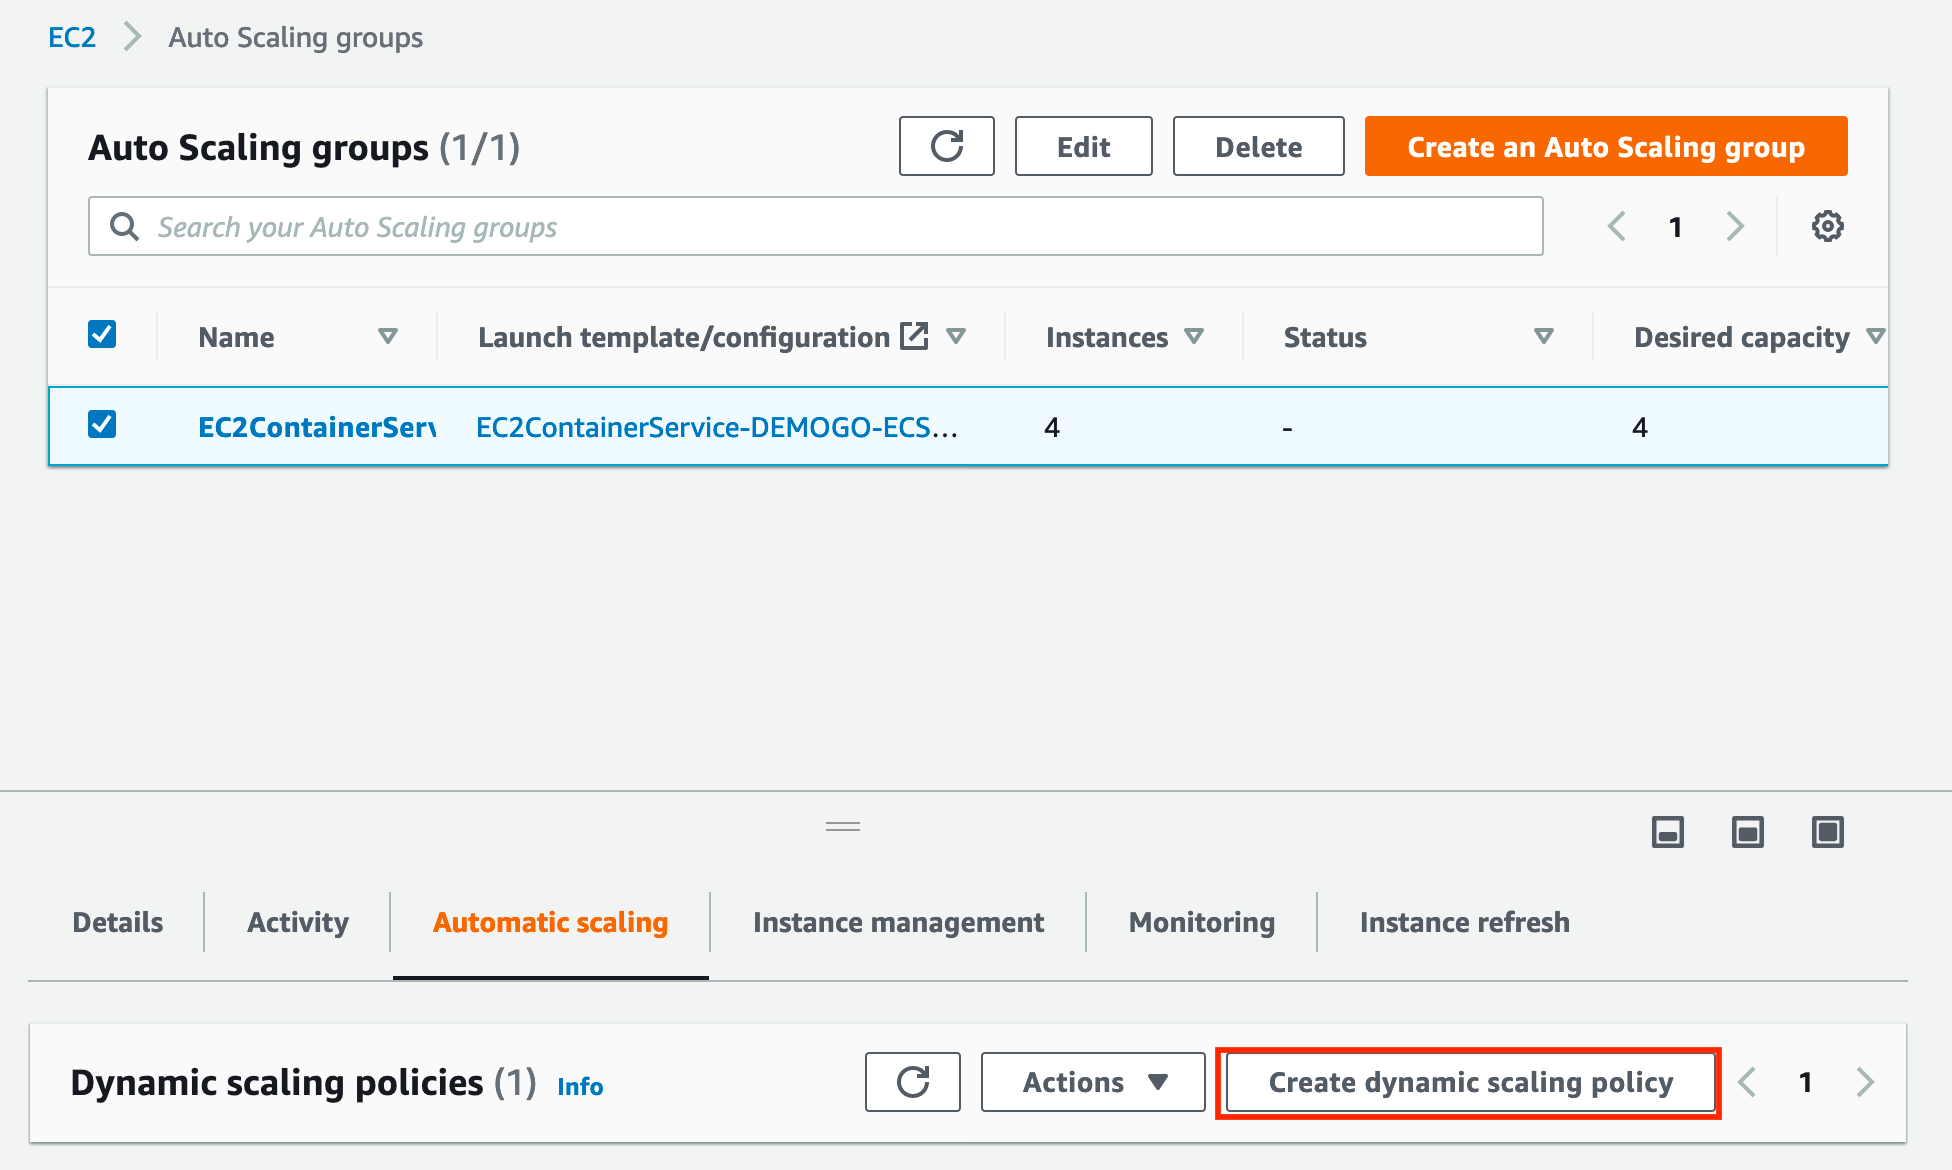Uncheck the EC2ContainerService row checkbox
Viewport: 1952px width, 1170px height.
[x=102, y=424]
